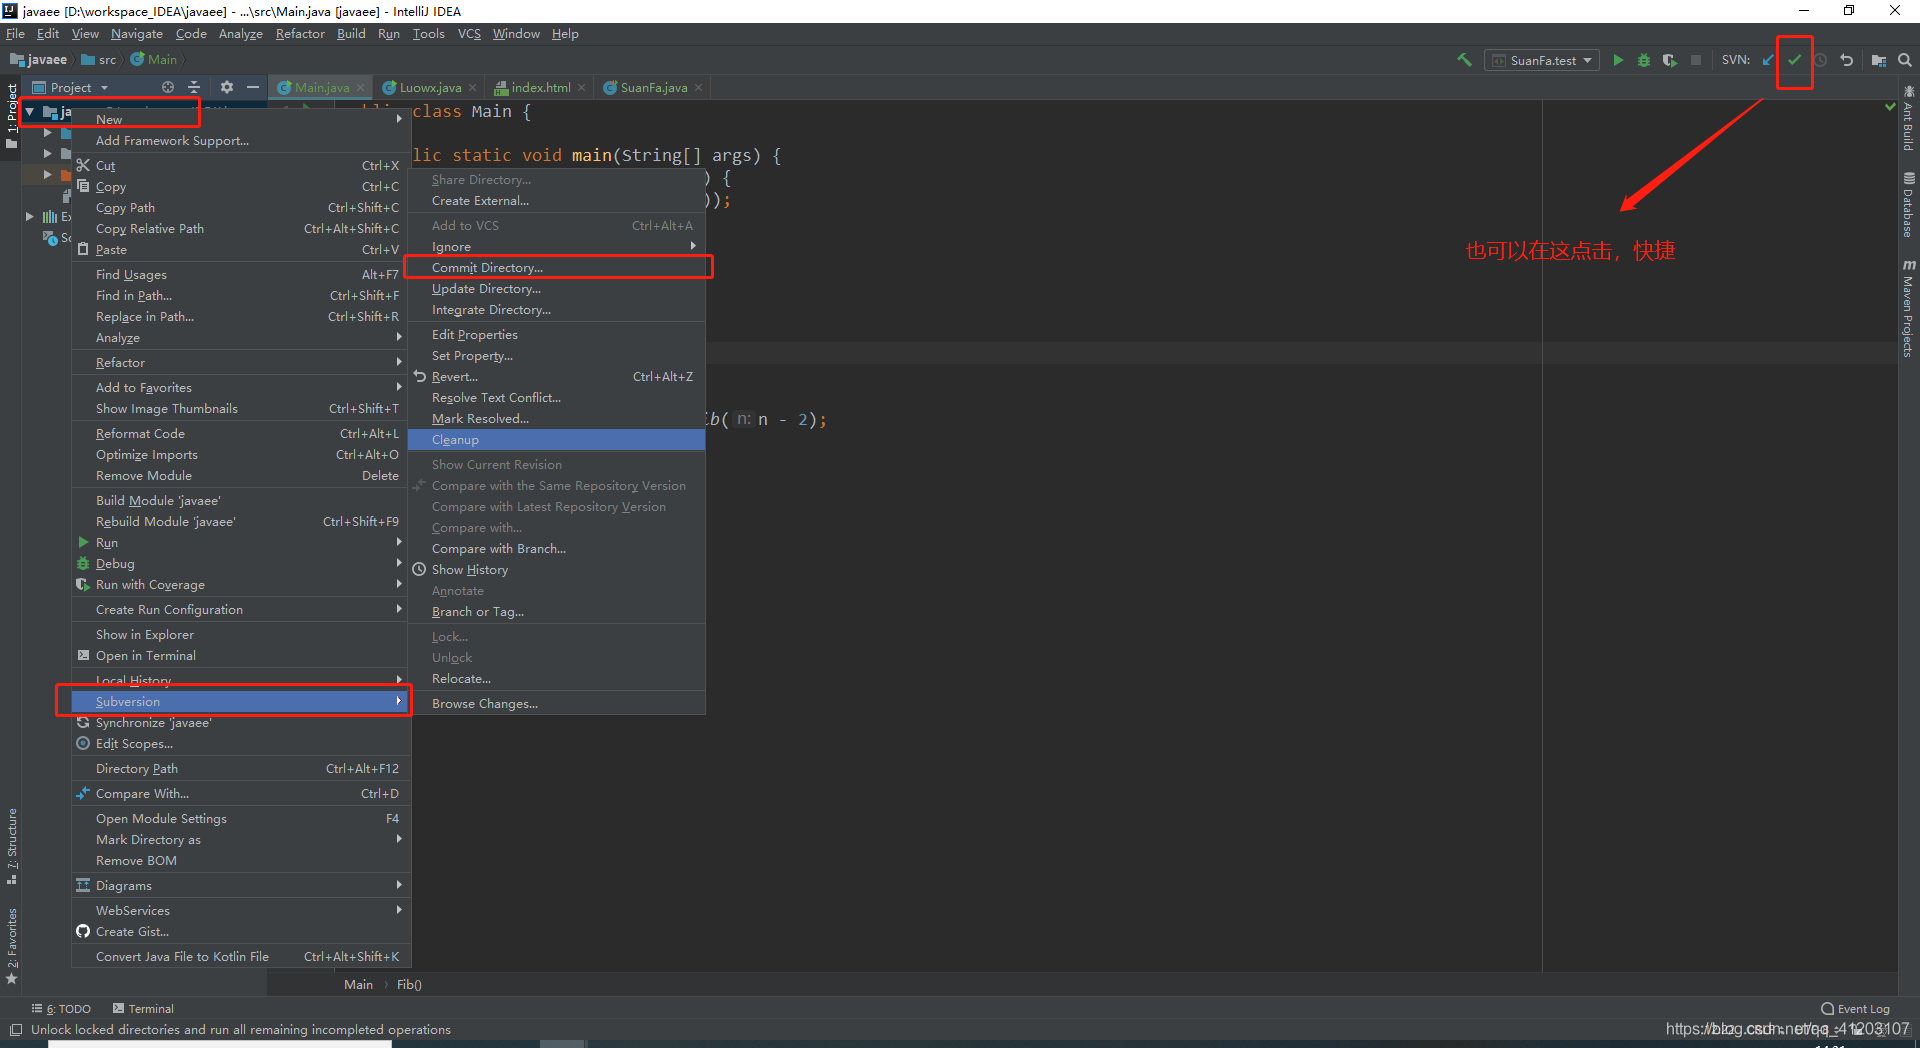Run with coverage via the shield icon
The height and width of the screenshot is (1048, 1920).
point(1670,60)
